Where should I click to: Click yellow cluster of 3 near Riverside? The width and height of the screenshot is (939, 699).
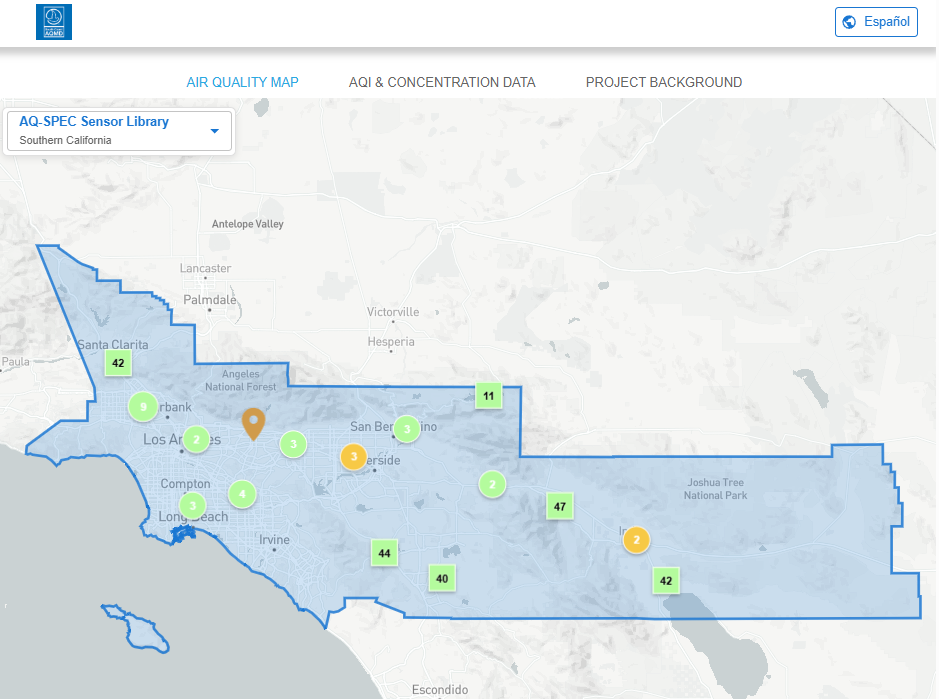coord(353,457)
